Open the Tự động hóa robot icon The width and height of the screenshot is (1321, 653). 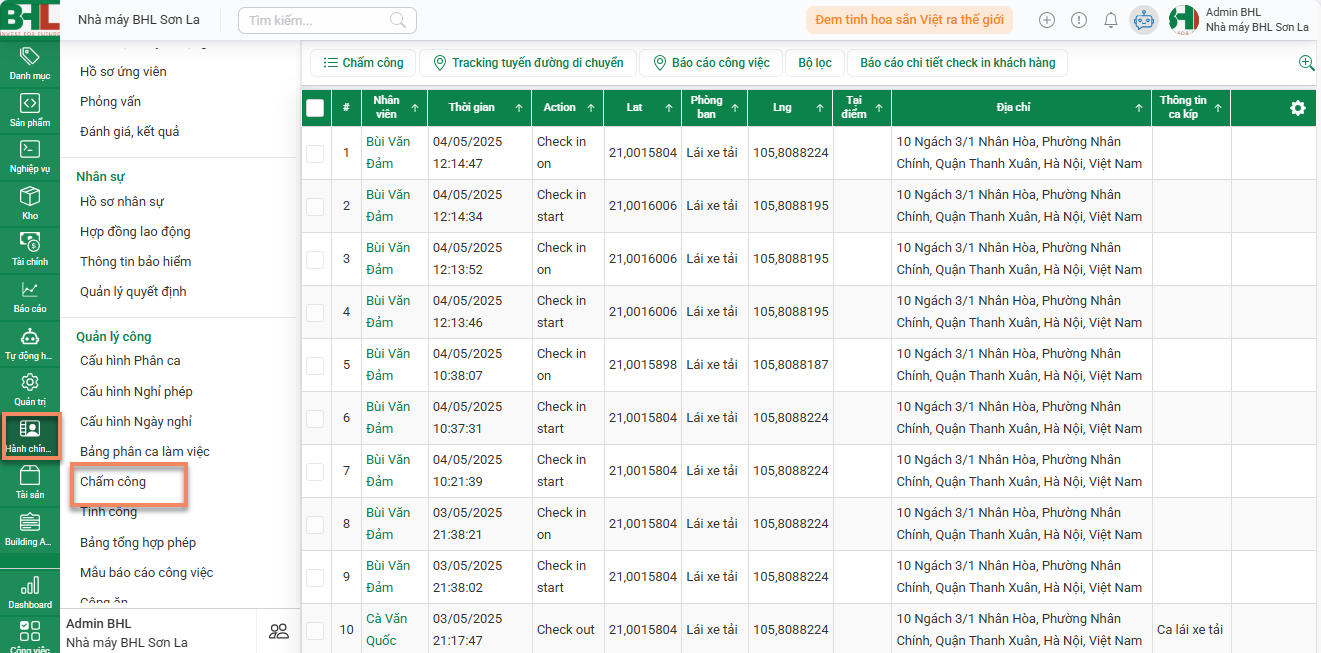pos(30,343)
